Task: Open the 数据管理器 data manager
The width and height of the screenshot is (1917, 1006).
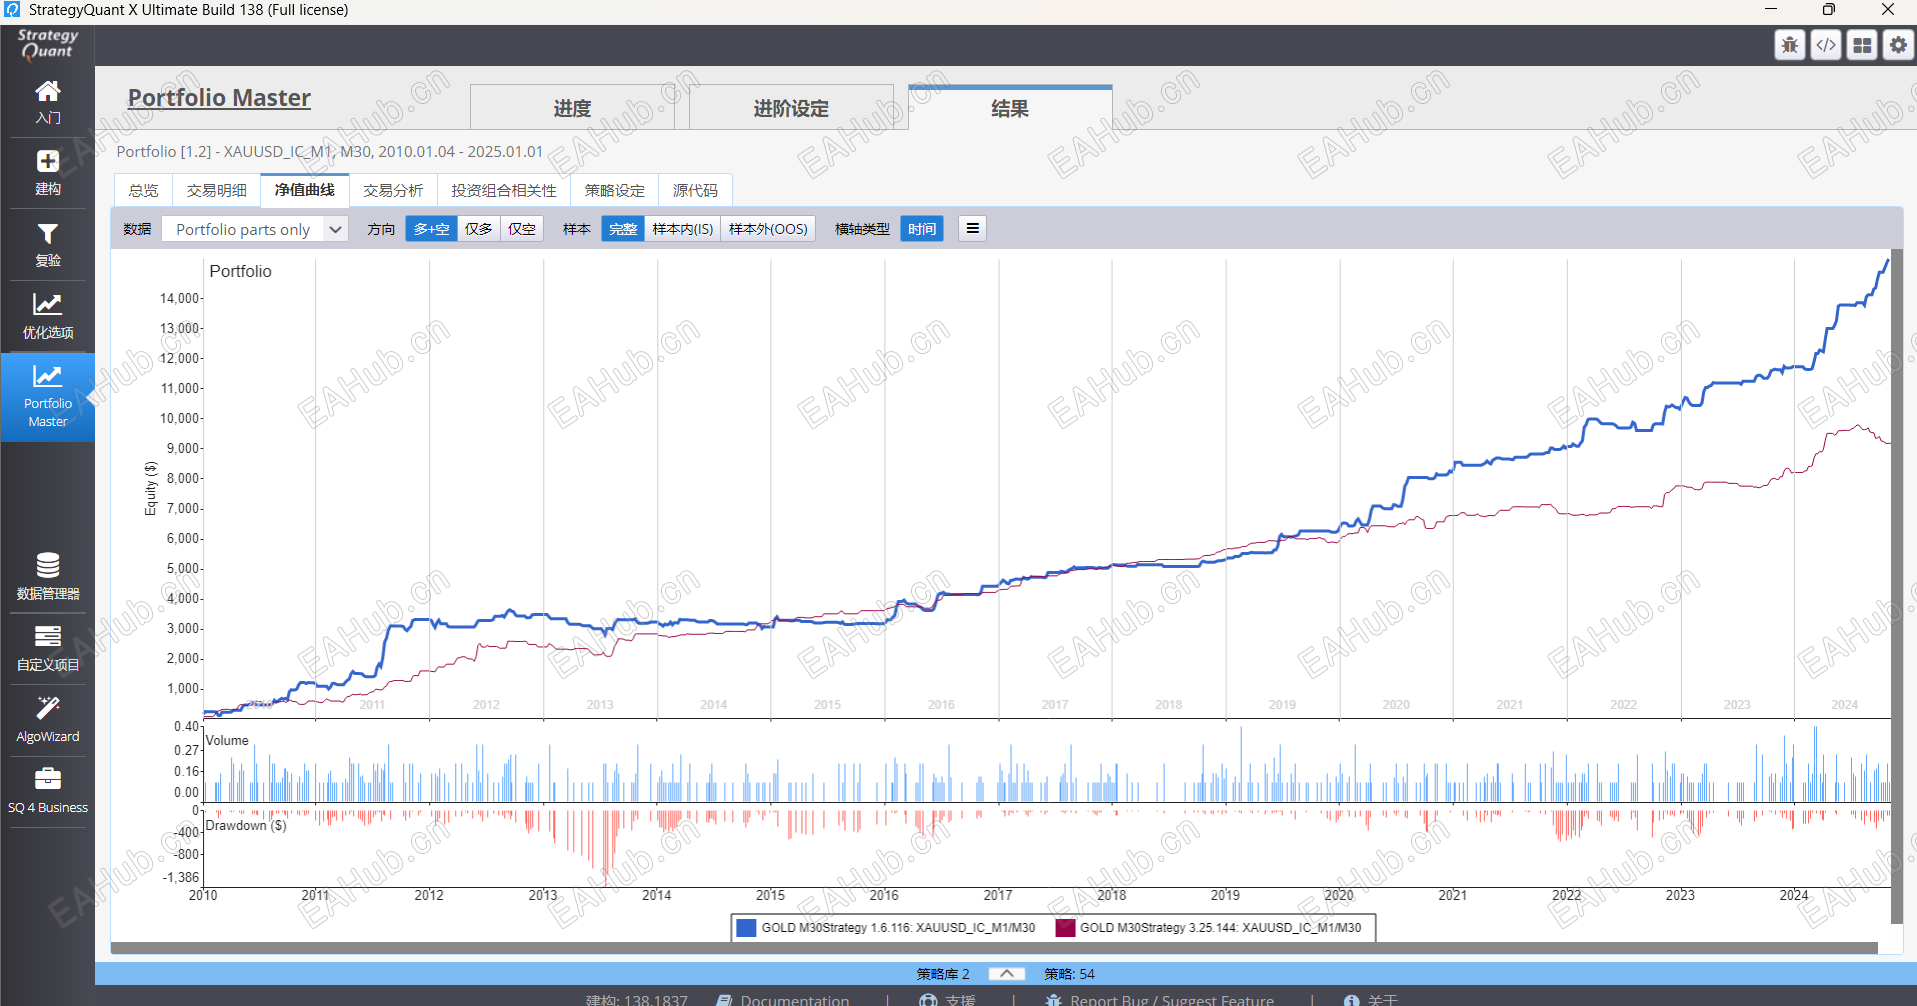Action: pos(47,577)
